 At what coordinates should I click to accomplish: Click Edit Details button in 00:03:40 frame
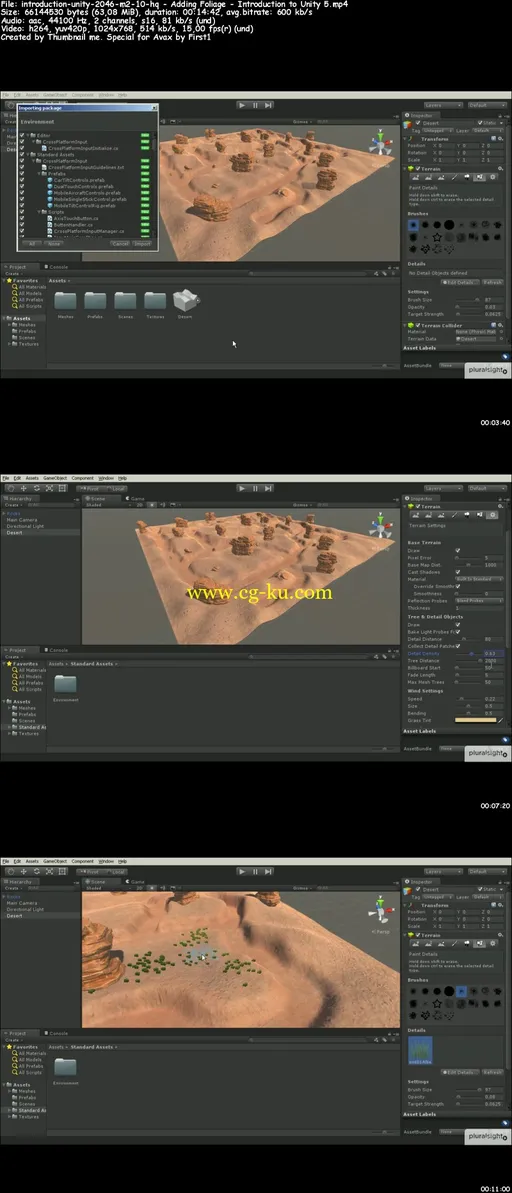pos(460,282)
